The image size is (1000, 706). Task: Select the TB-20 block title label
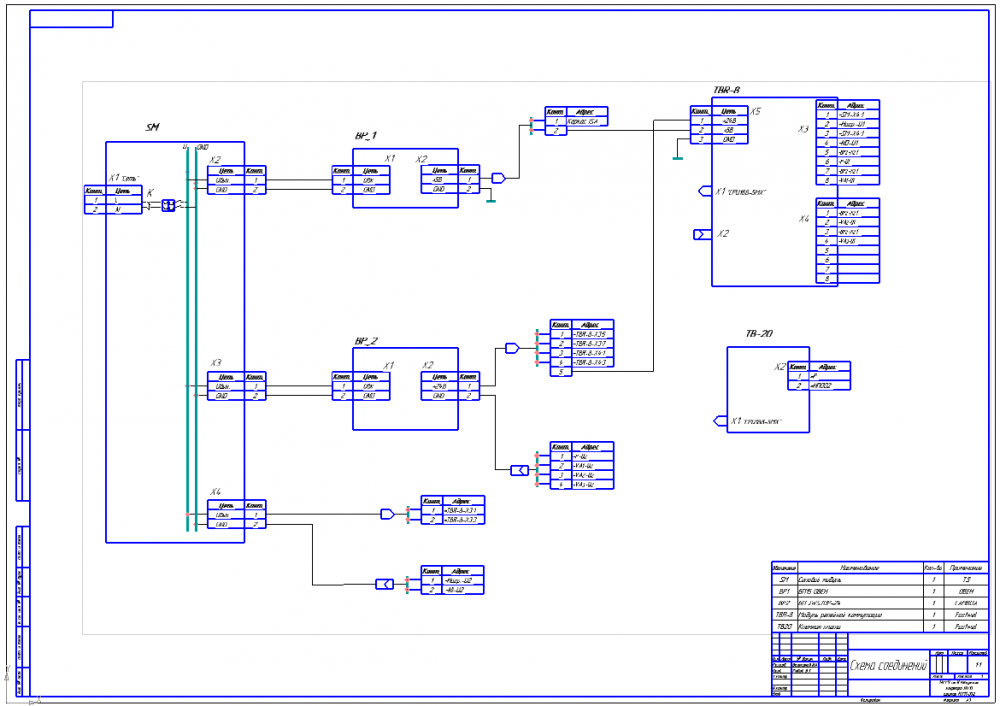tap(758, 335)
